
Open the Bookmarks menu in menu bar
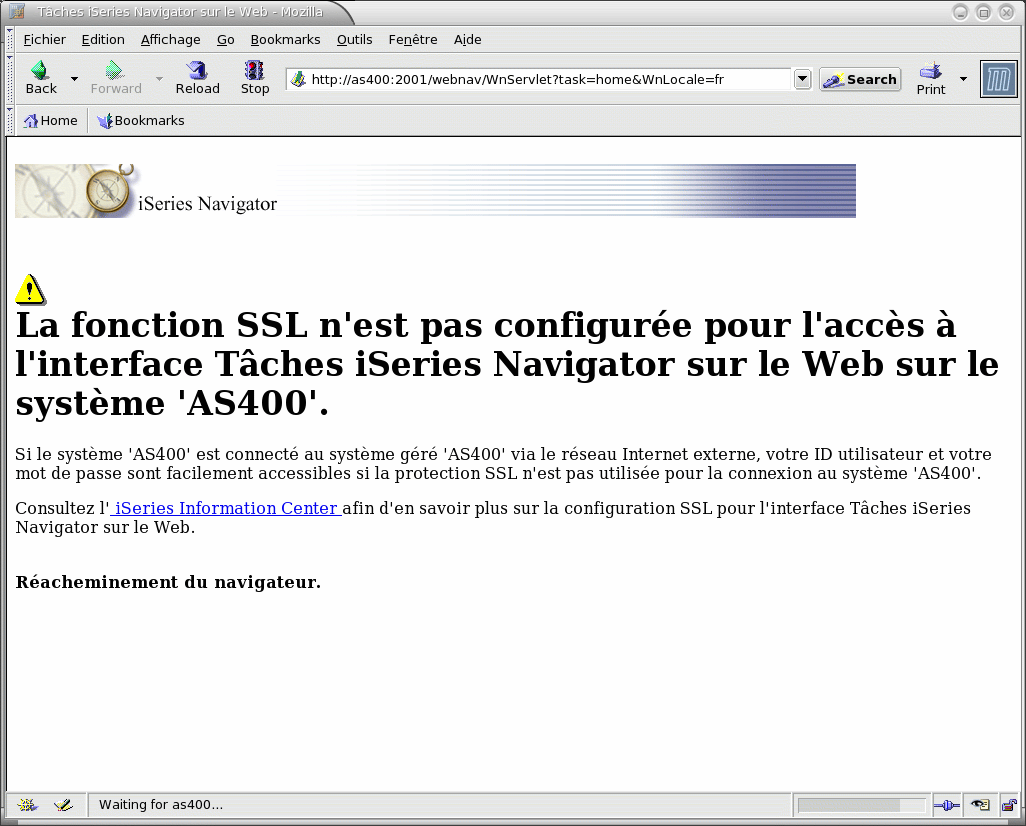pyautogui.click(x=285, y=39)
